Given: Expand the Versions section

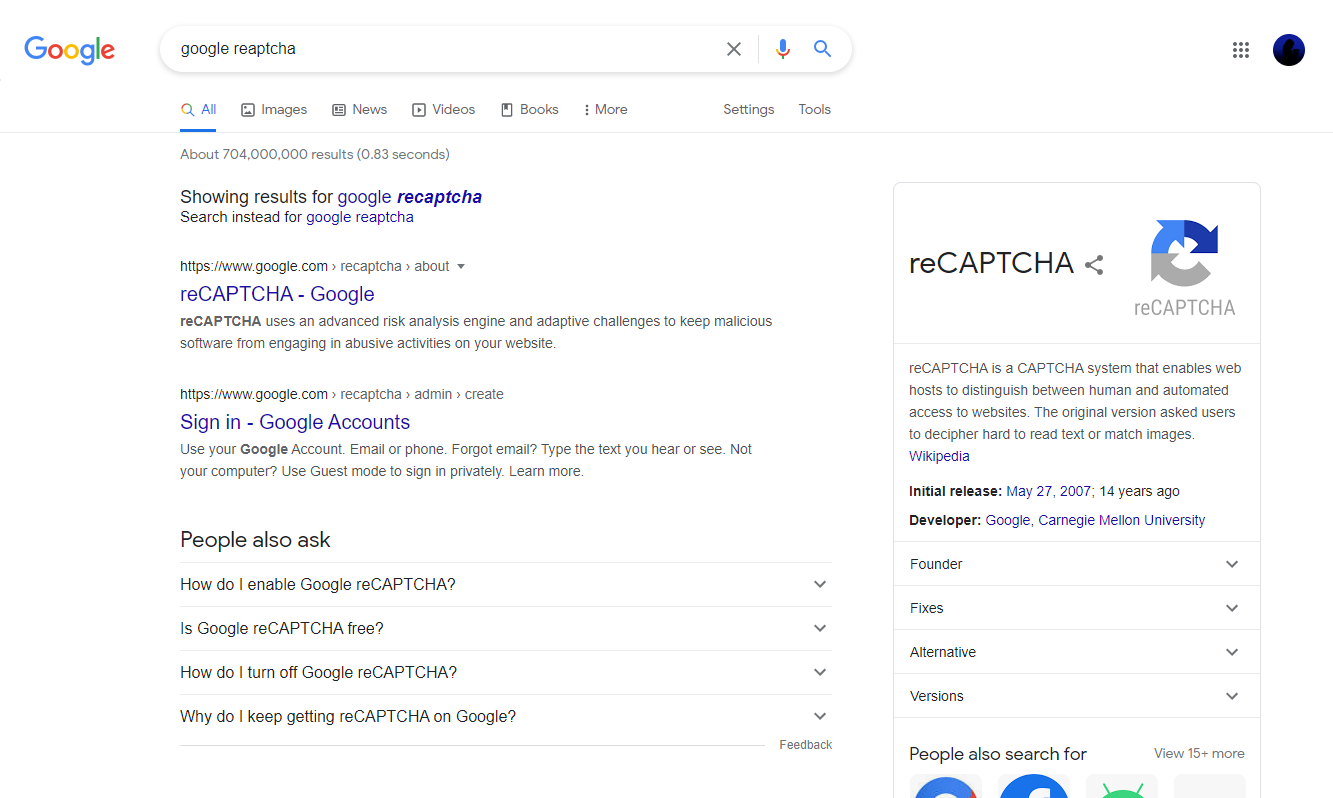Looking at the screenshot, I should pyautogui.click(x=1075, y=695).
